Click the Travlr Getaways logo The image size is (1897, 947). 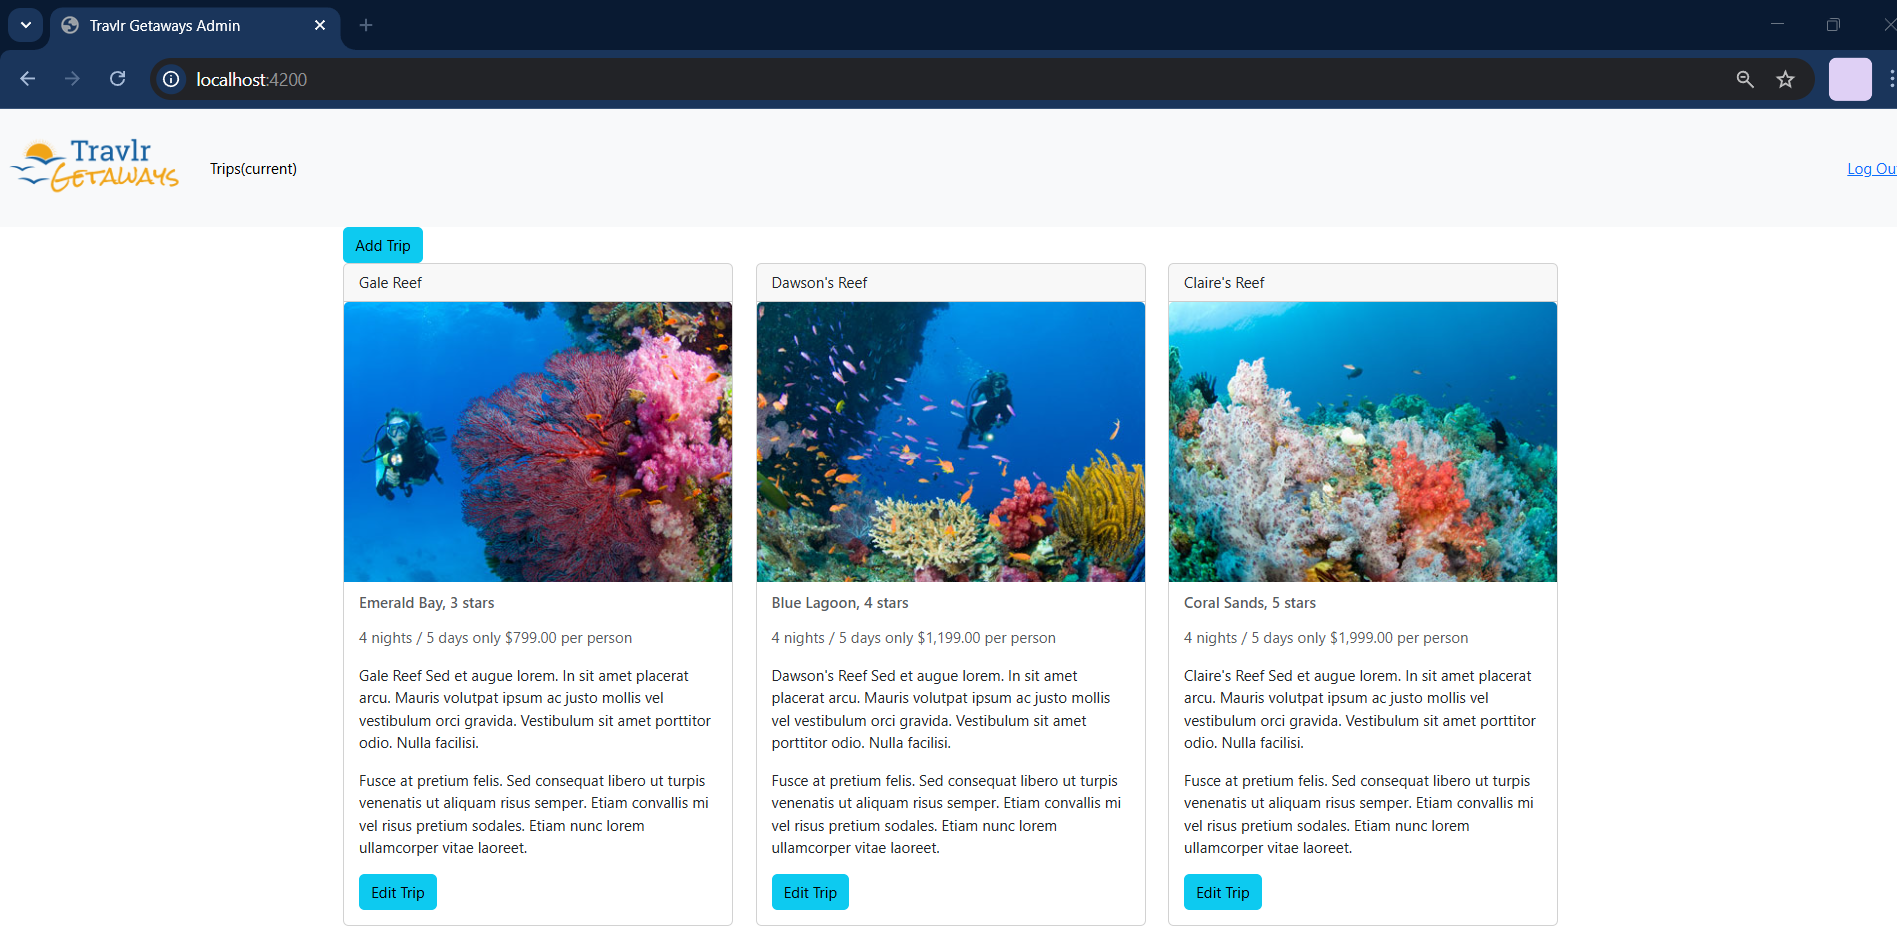[x=95, y=166]
